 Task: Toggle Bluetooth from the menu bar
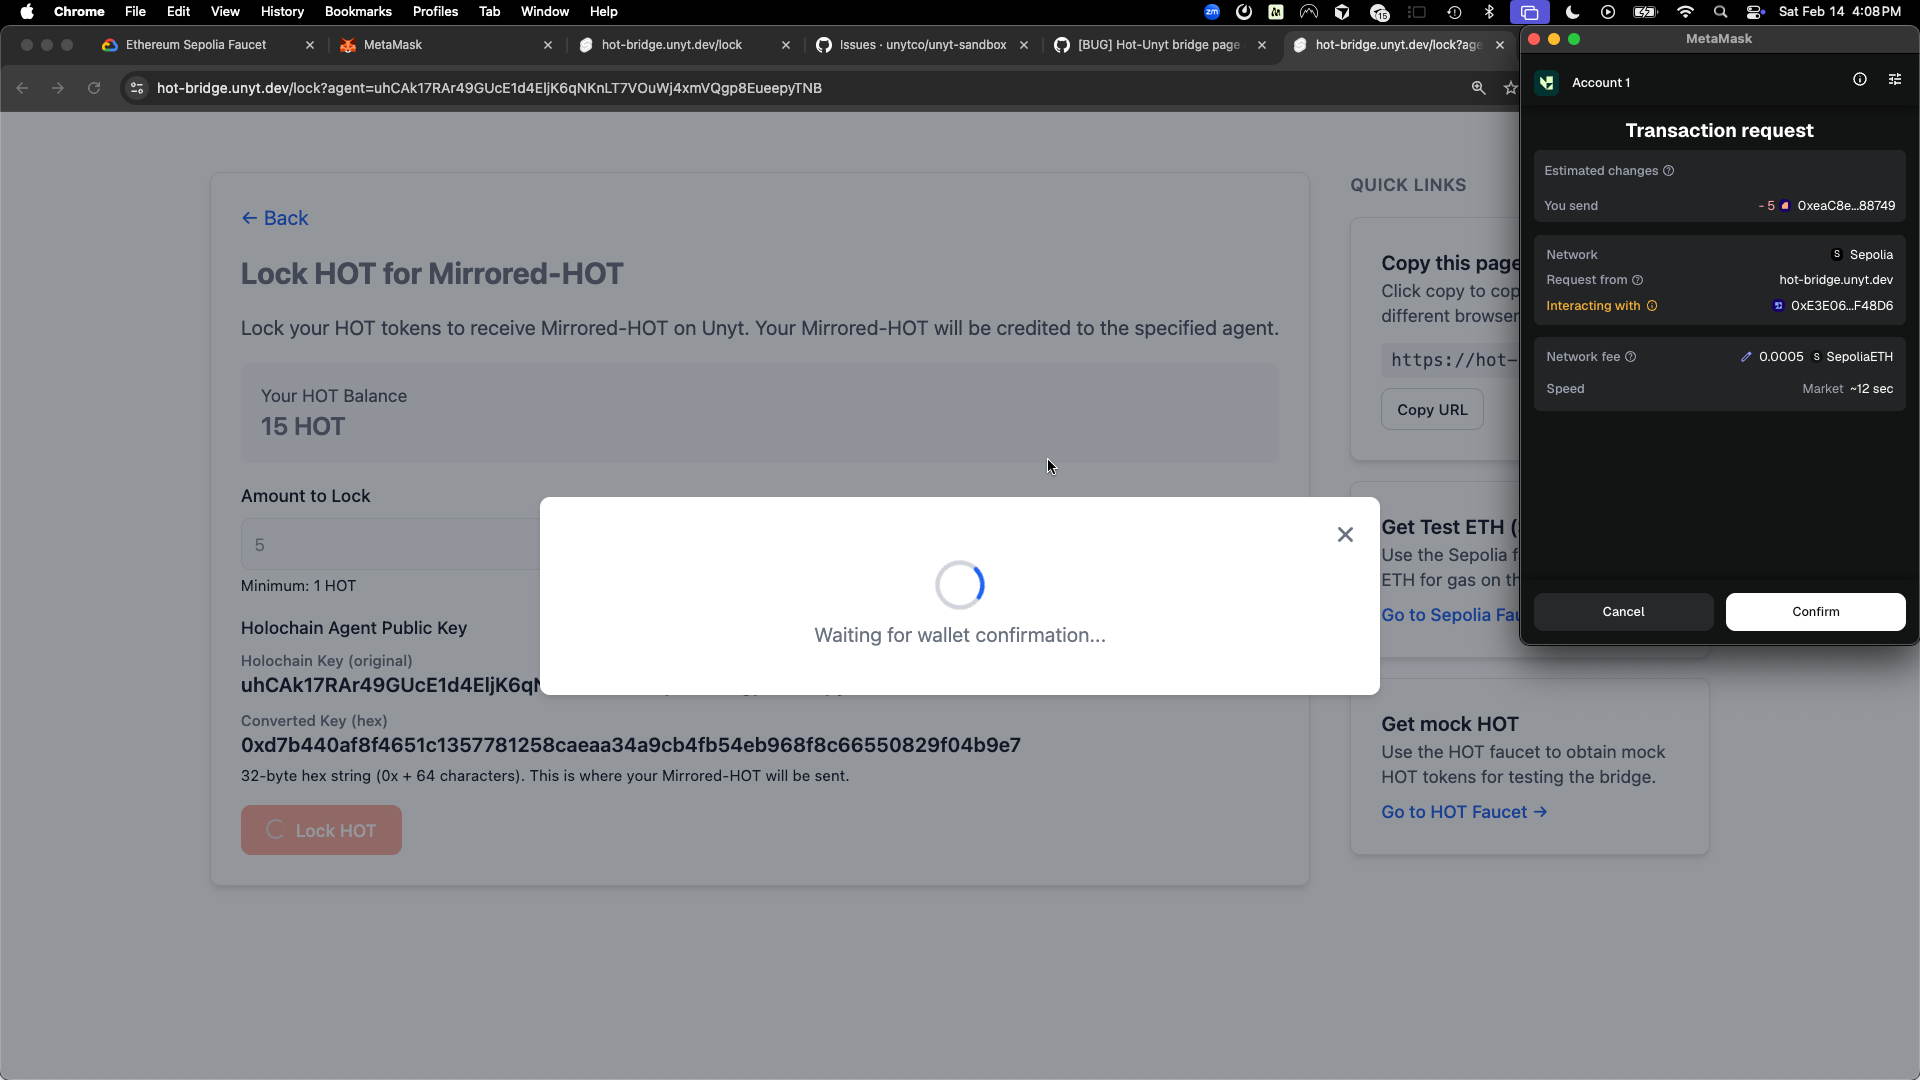[1489, 12]
